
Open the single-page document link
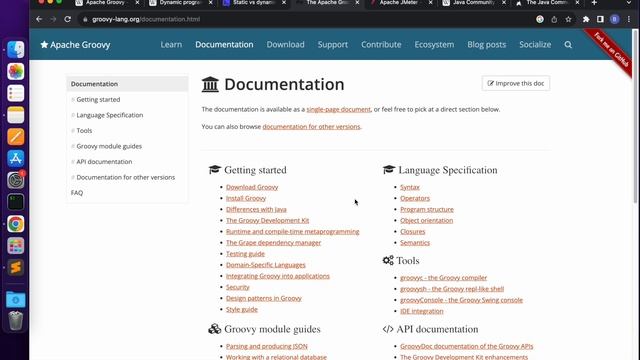[338, 109]
